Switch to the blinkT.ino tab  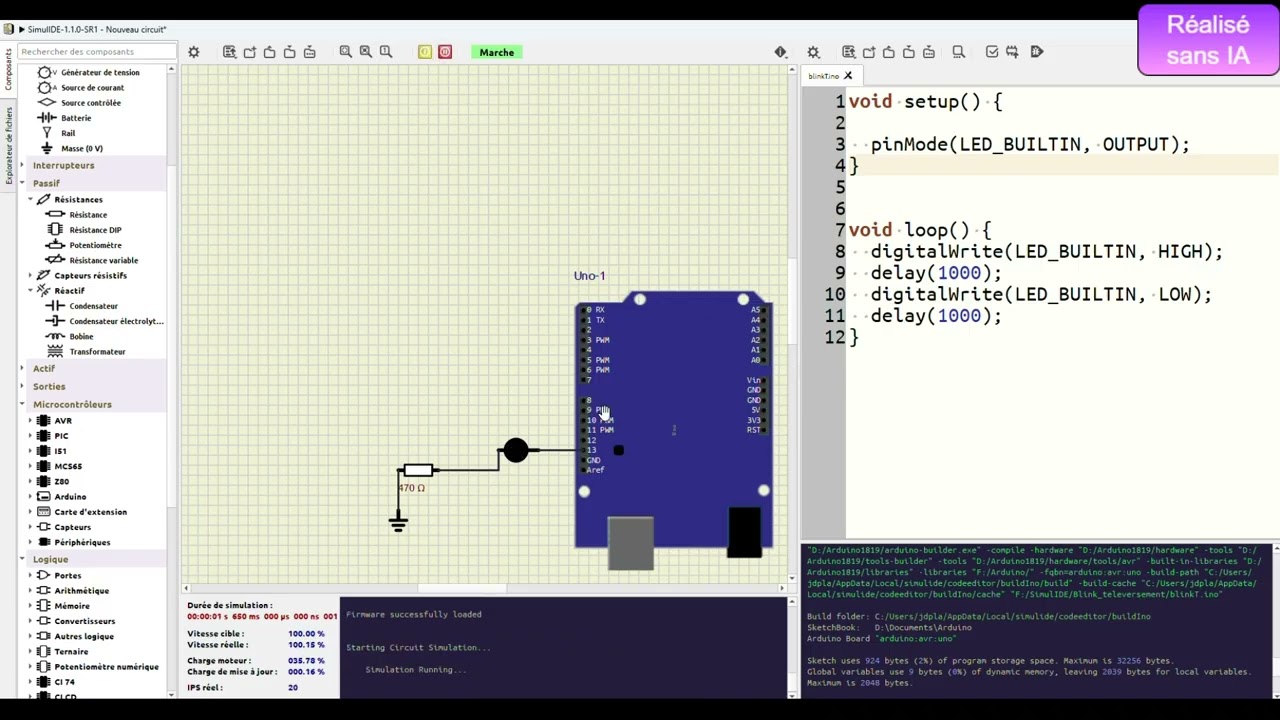pos(823,76)
